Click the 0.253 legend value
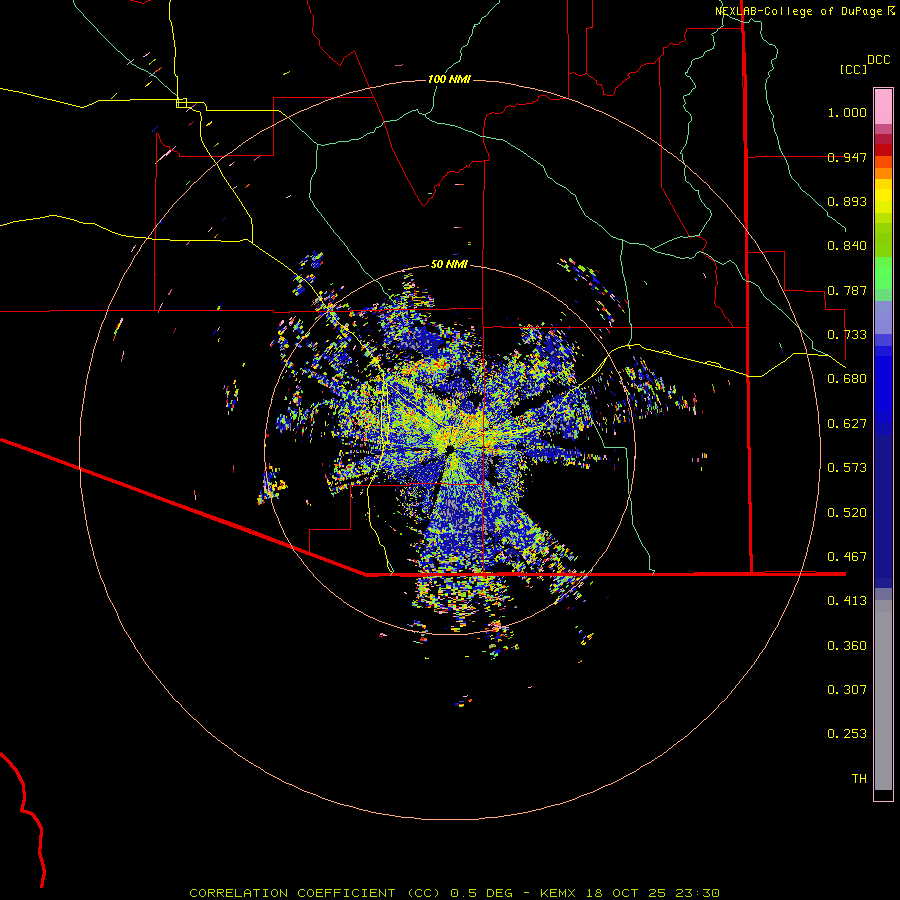Viewport: 900px width, 900px height. pyautogui.click(x=847, y=734)
